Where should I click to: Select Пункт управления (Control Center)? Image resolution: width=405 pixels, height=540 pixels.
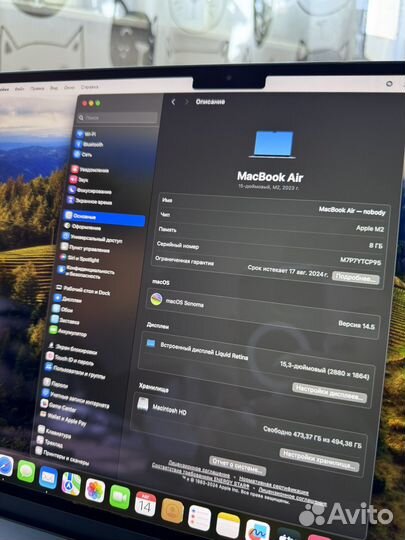click(x=85, y=248)
